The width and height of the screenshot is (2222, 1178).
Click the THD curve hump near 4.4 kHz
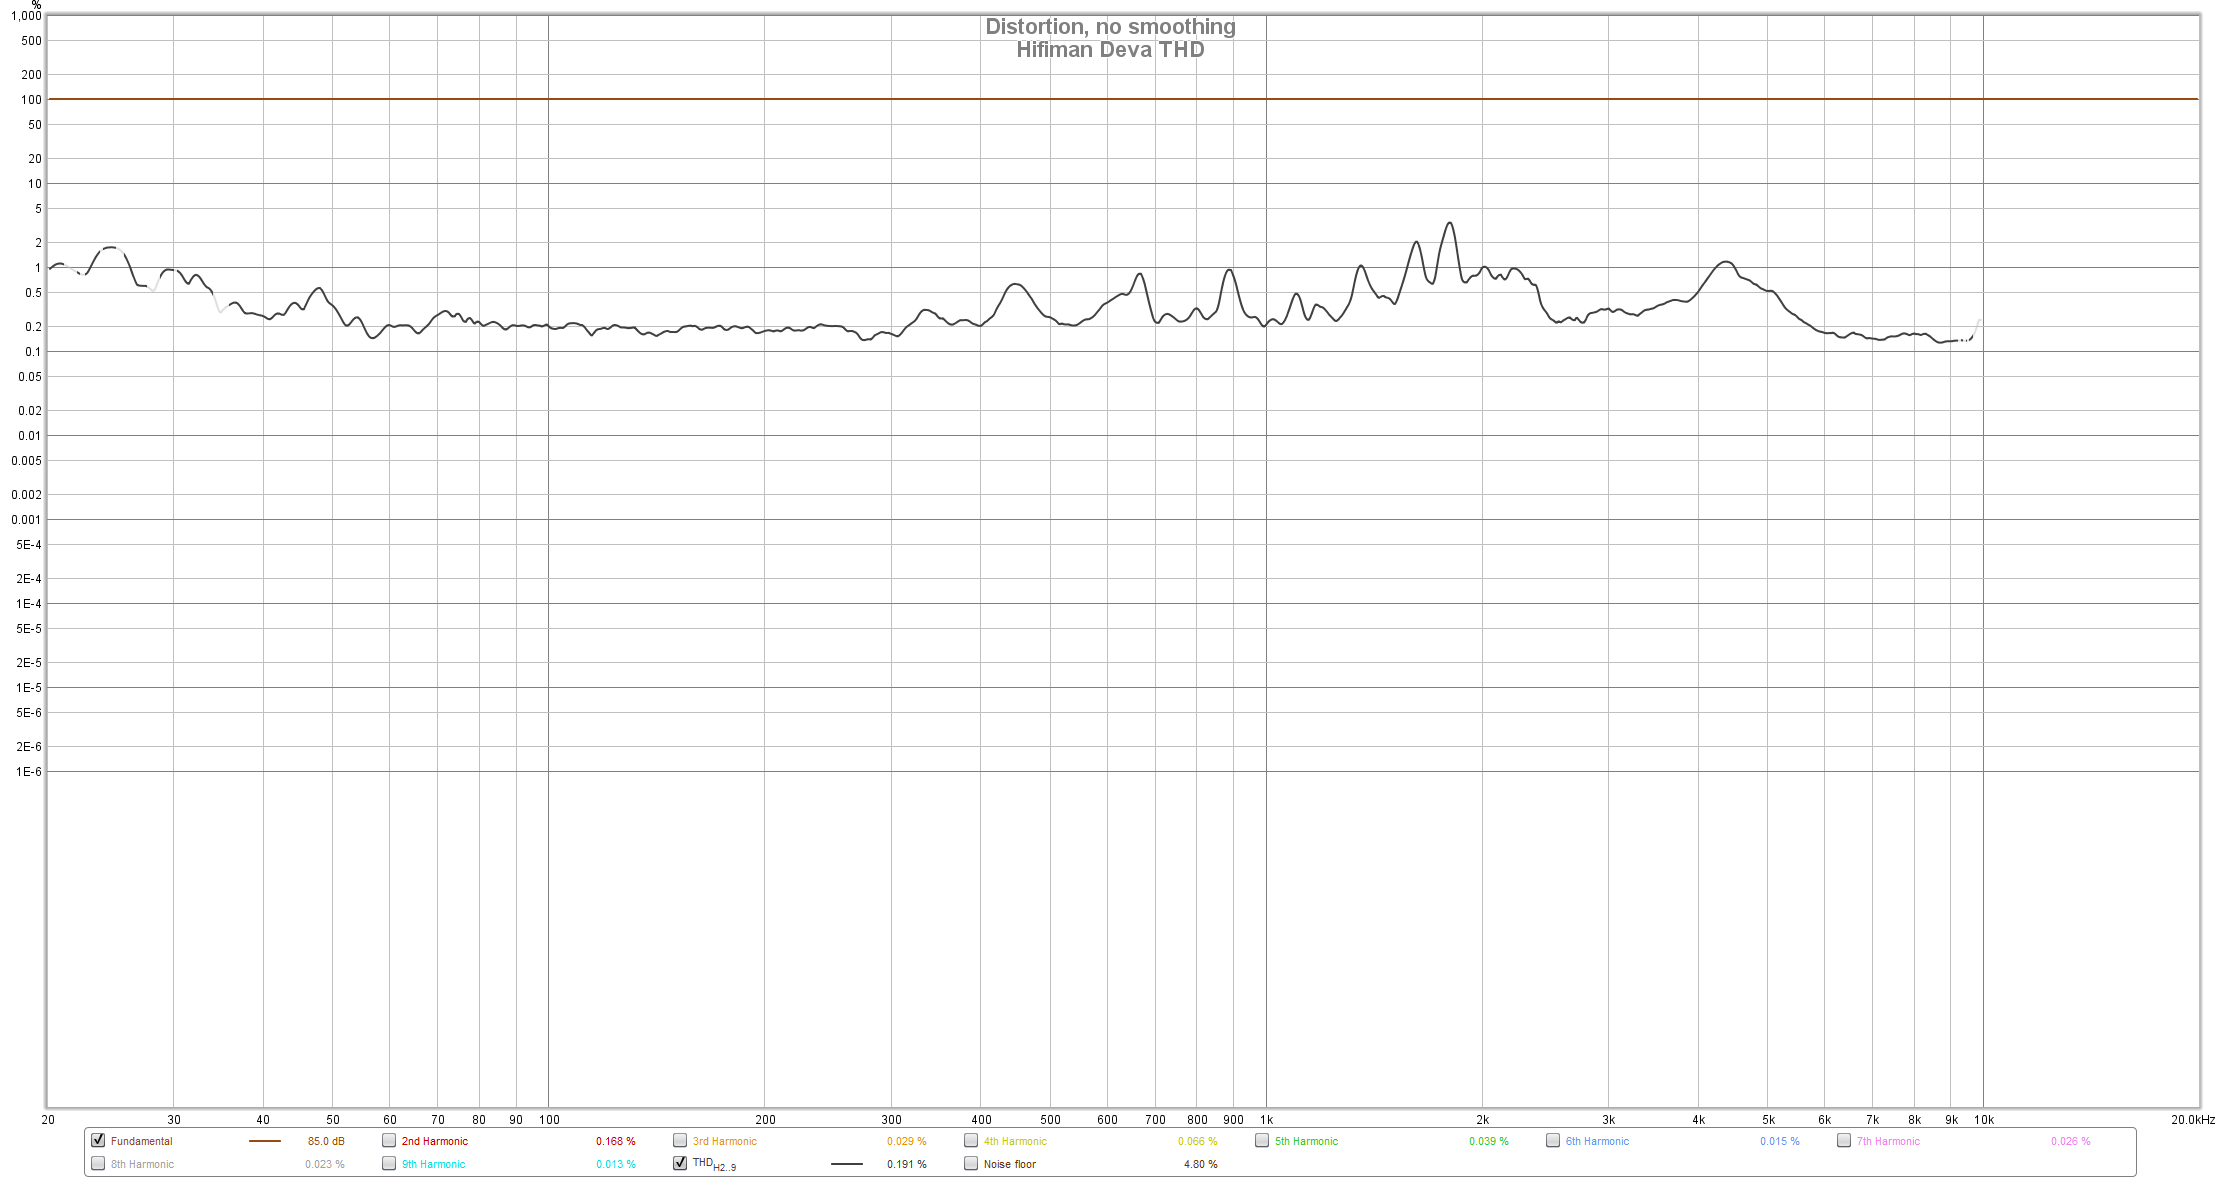pos(1725,262)
